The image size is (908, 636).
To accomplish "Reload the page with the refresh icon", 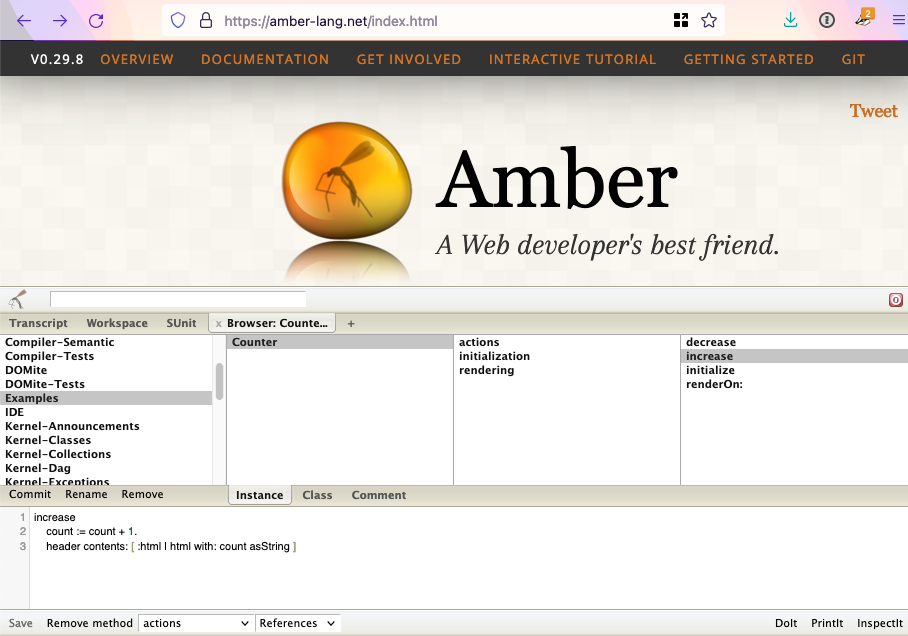I will coord(96,21).
